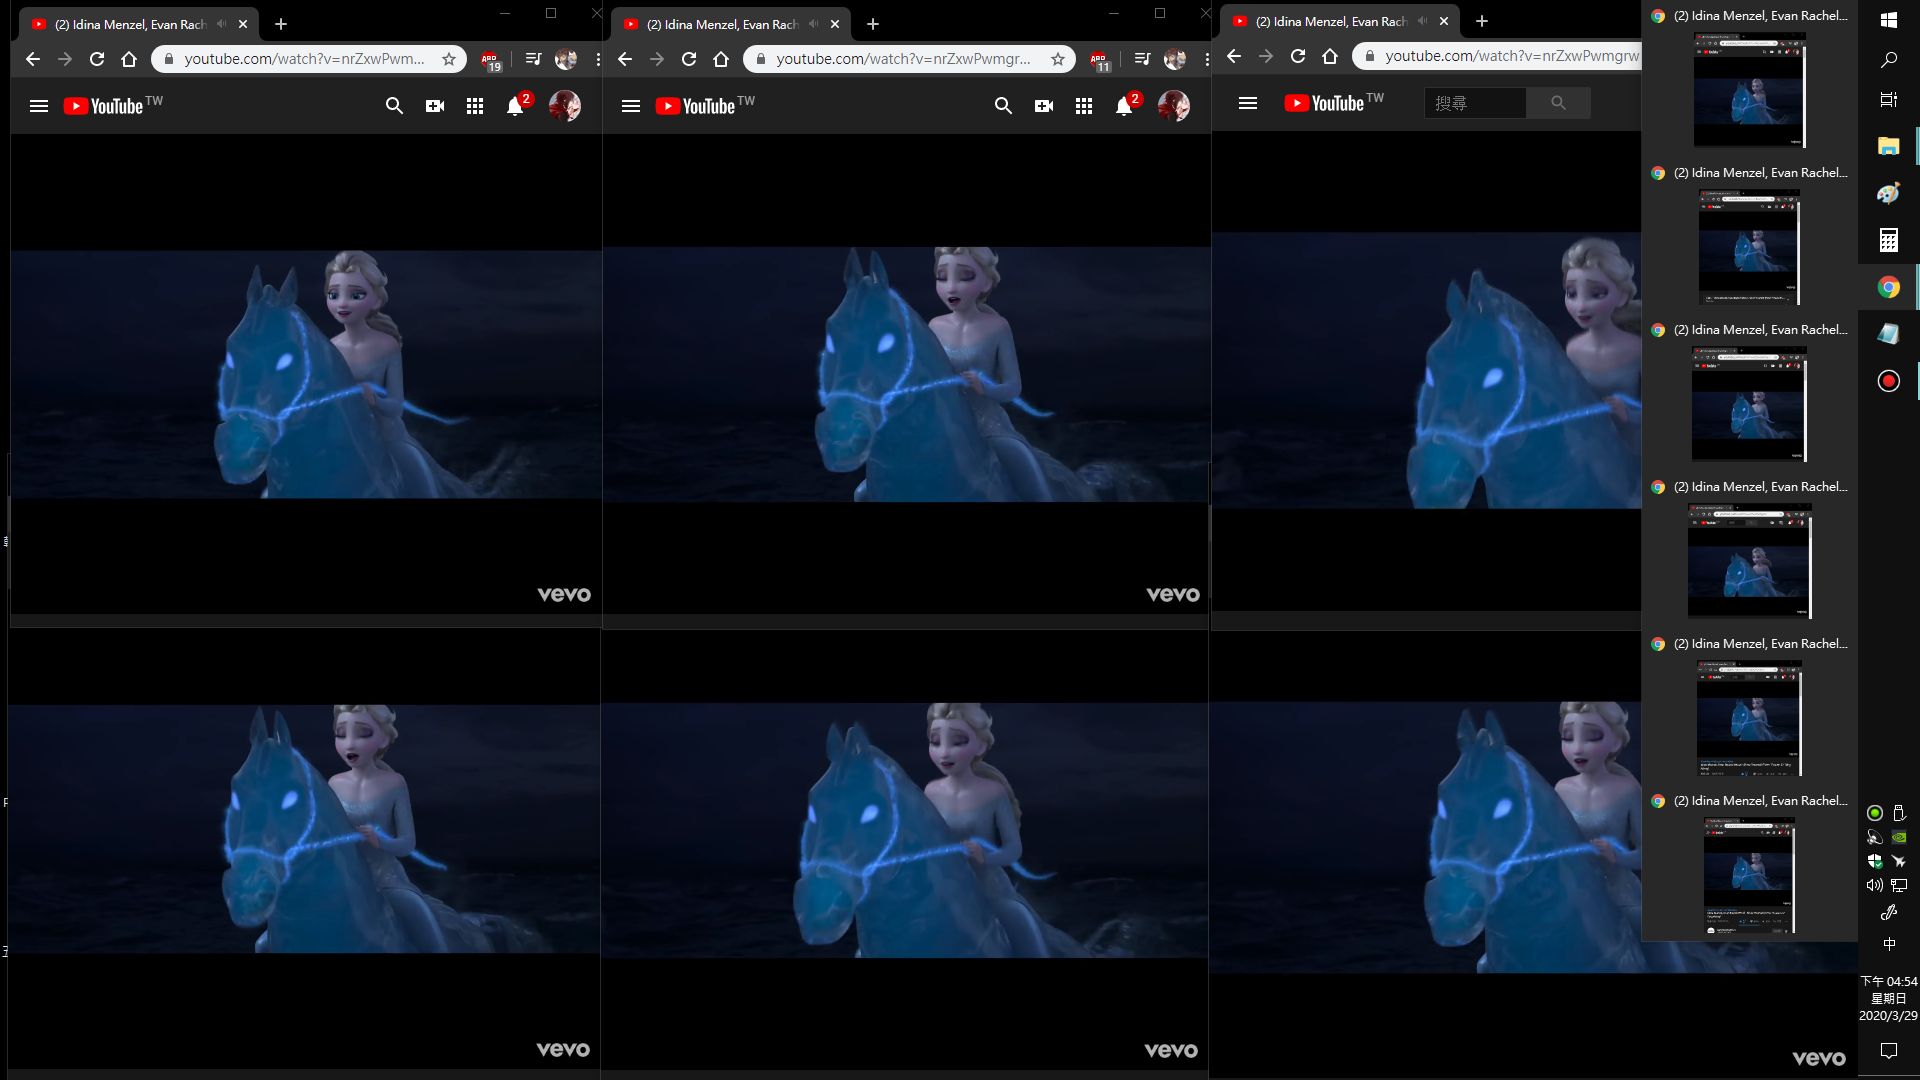Select topmost window thumbnail in task switcher
The width and height of the screenshot is (1920, 1080).
(x=1750, y=90)
